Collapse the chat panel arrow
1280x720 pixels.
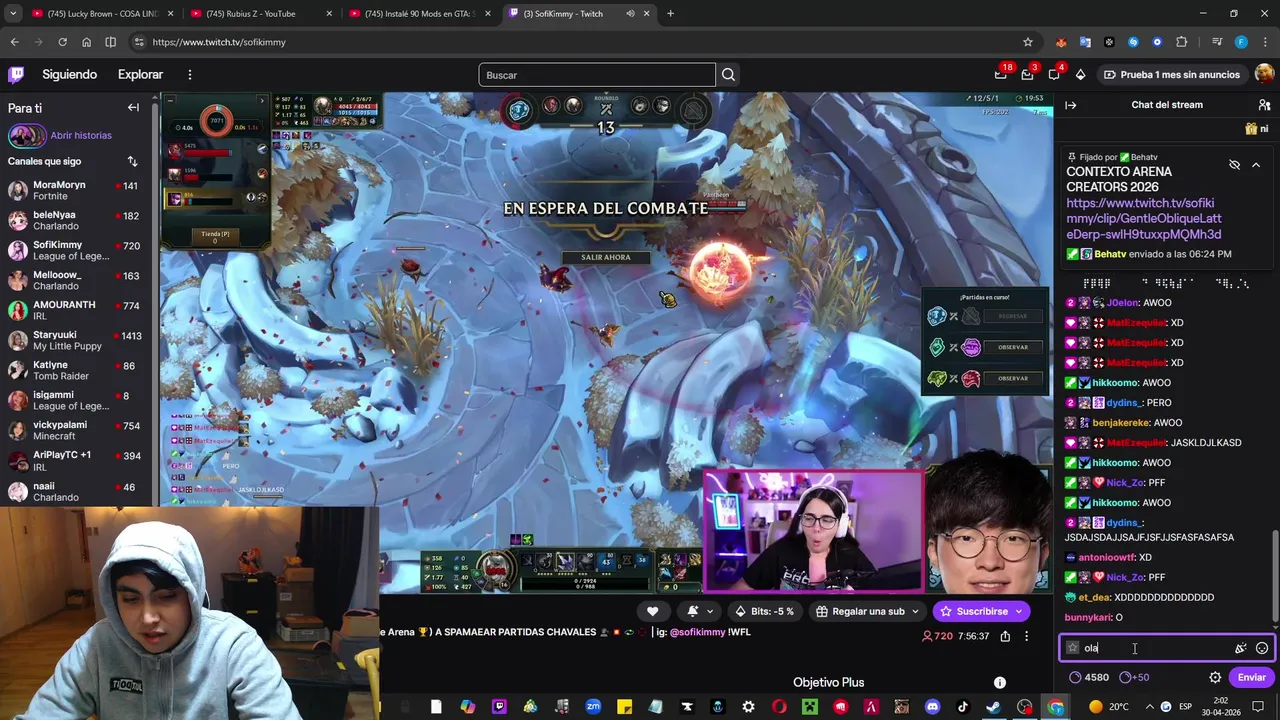[1070, 105]
